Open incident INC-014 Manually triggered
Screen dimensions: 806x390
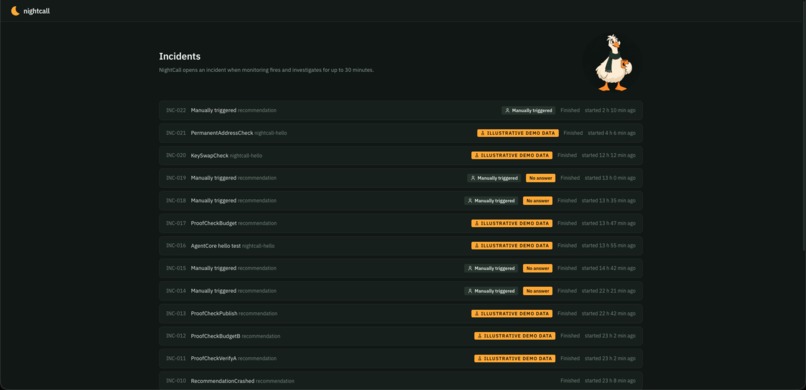[x=400, y=291]
